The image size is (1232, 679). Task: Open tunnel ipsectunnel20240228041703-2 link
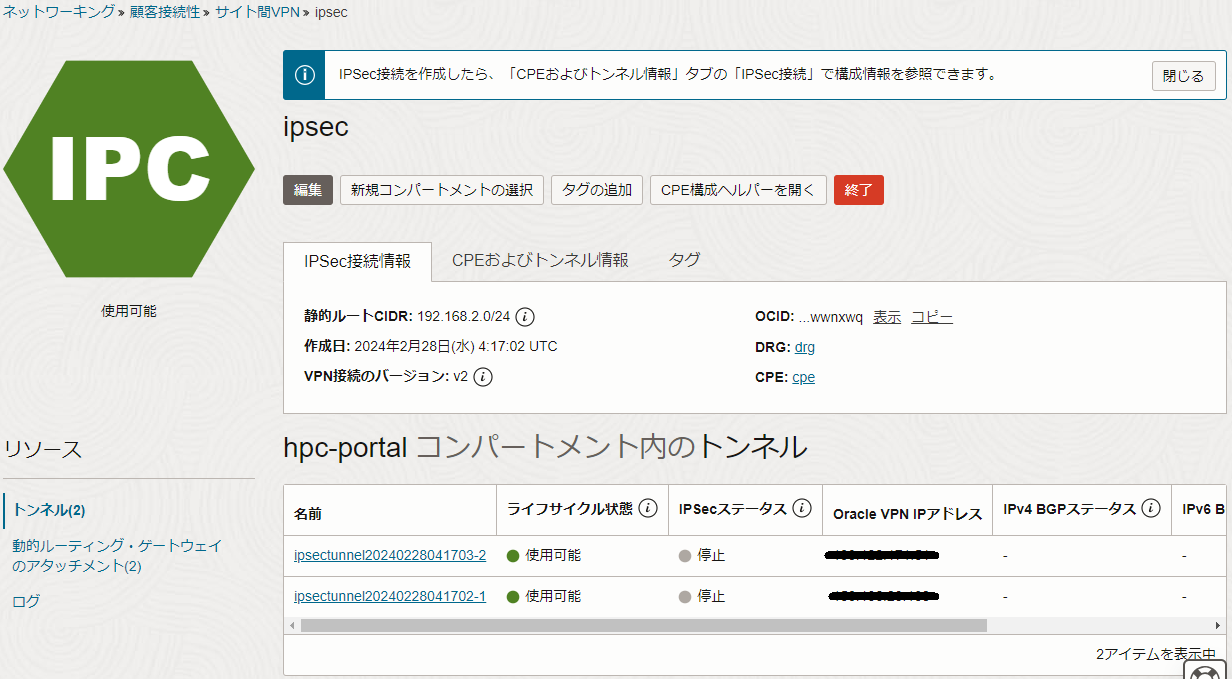pyautogui.click(x=390, y=555)
